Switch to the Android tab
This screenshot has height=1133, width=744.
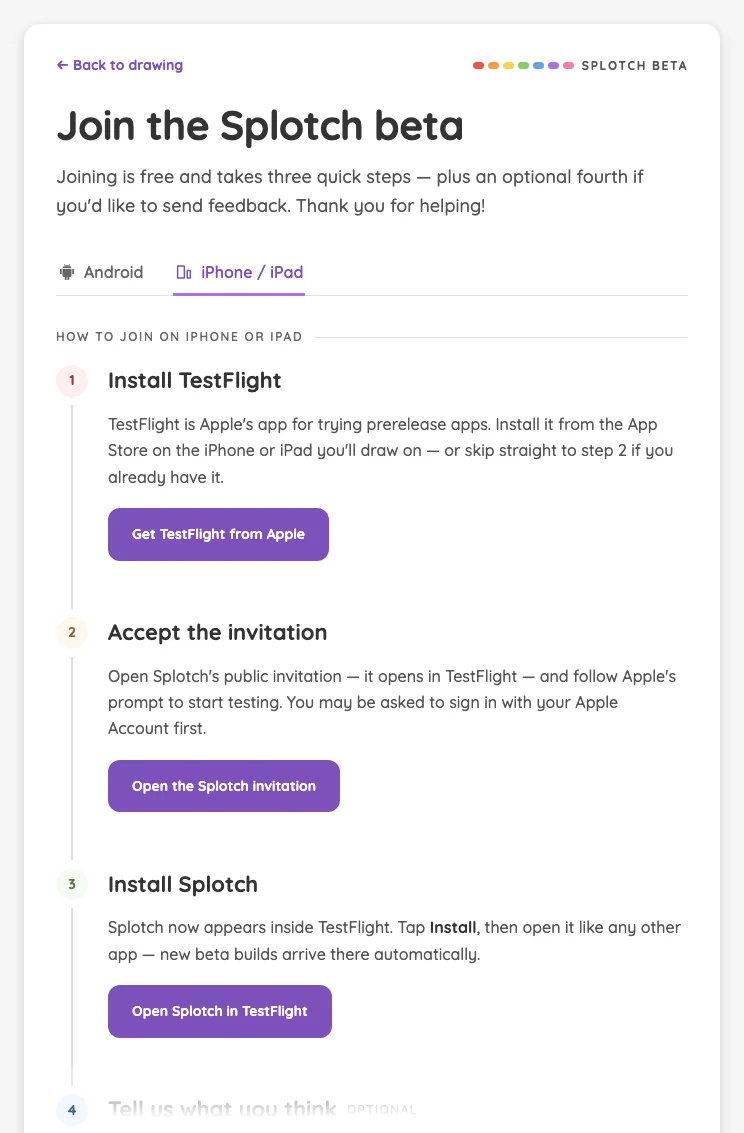[101, 272]
